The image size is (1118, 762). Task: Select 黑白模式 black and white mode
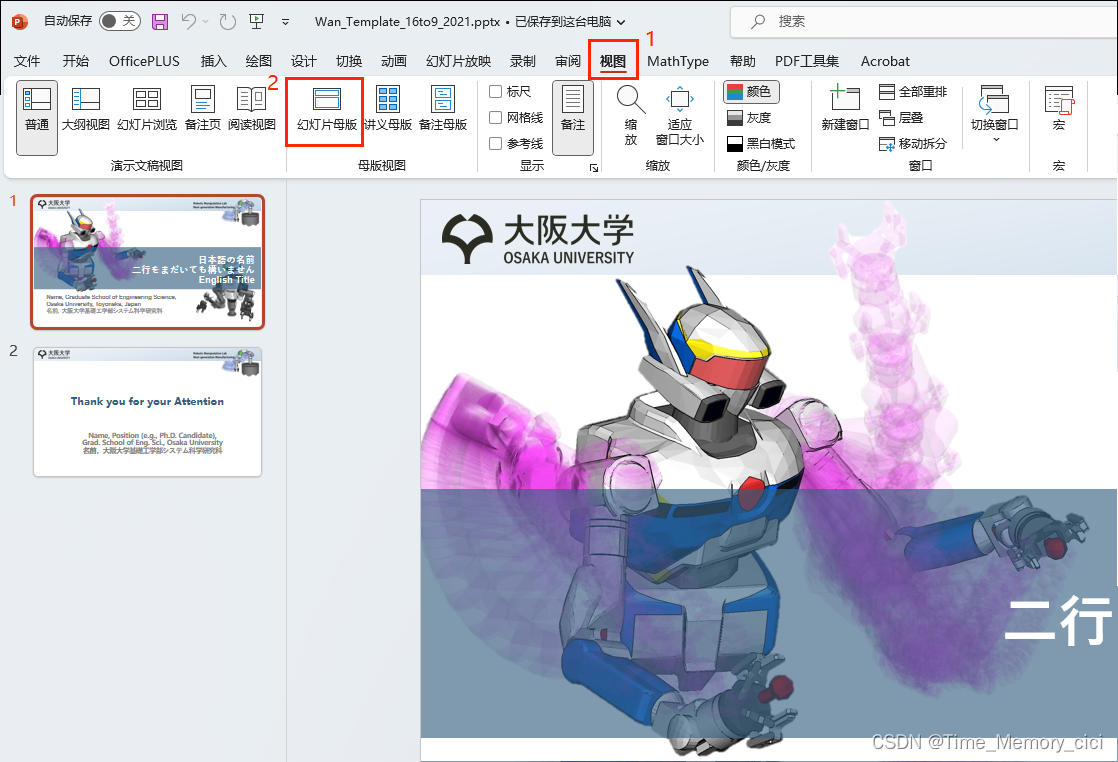[x=761, y=143]
